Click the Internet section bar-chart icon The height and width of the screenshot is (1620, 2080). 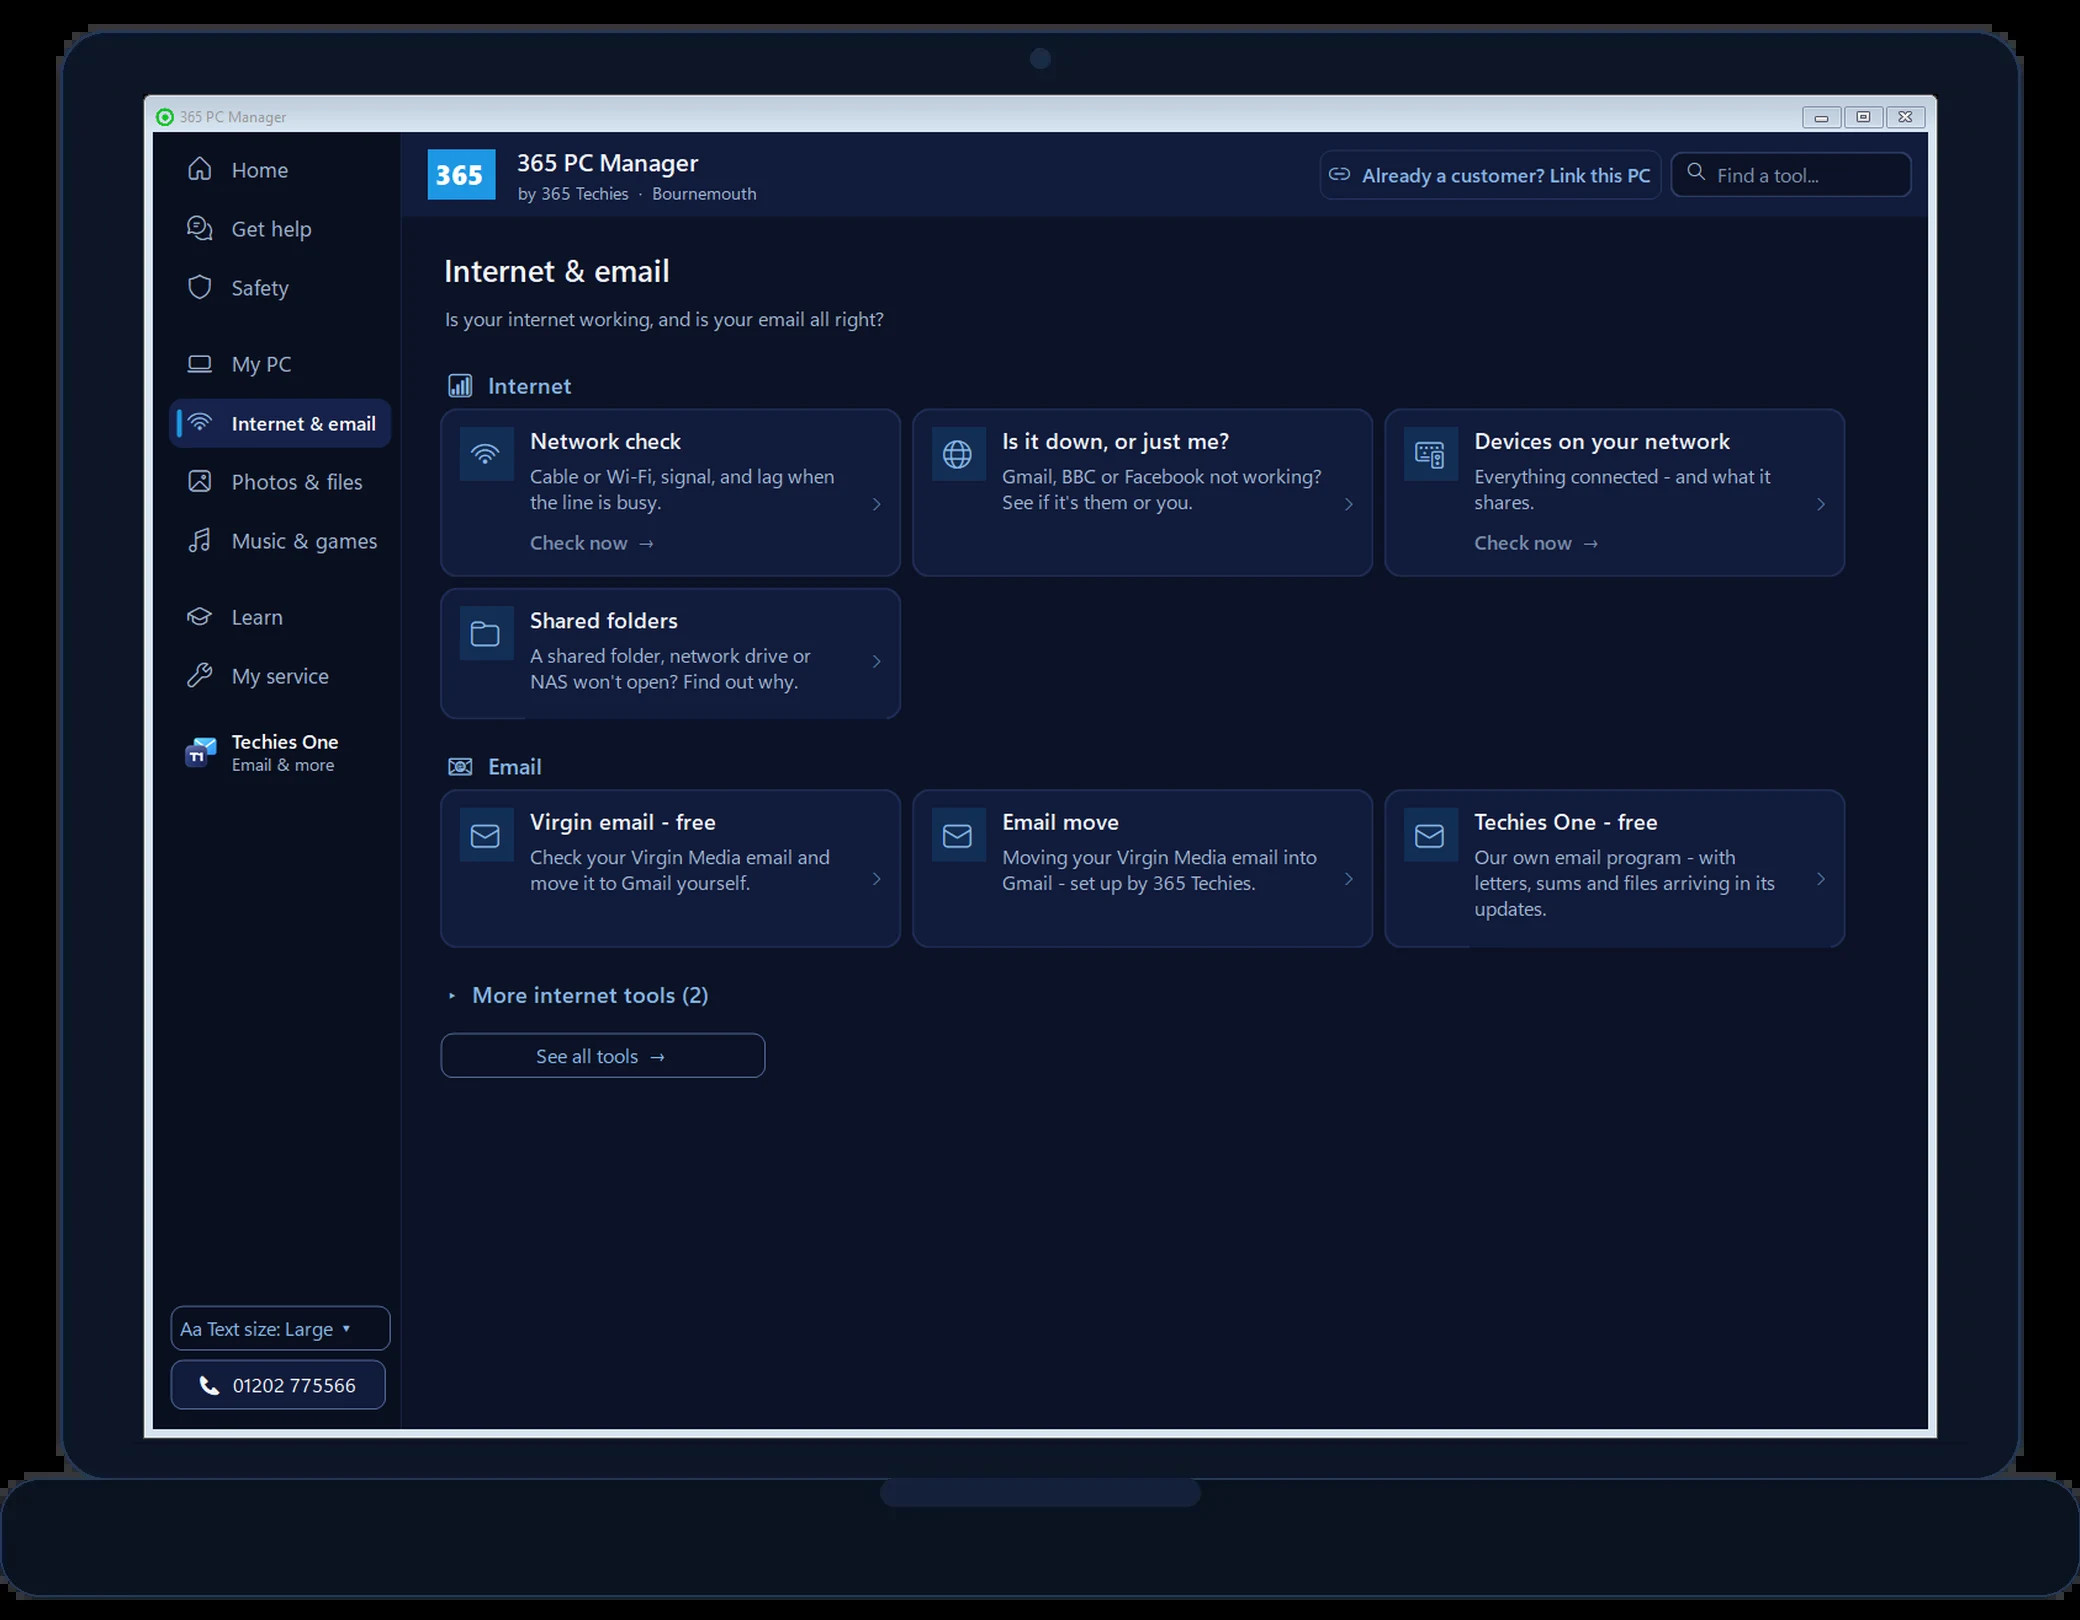[x=460, y=386]
